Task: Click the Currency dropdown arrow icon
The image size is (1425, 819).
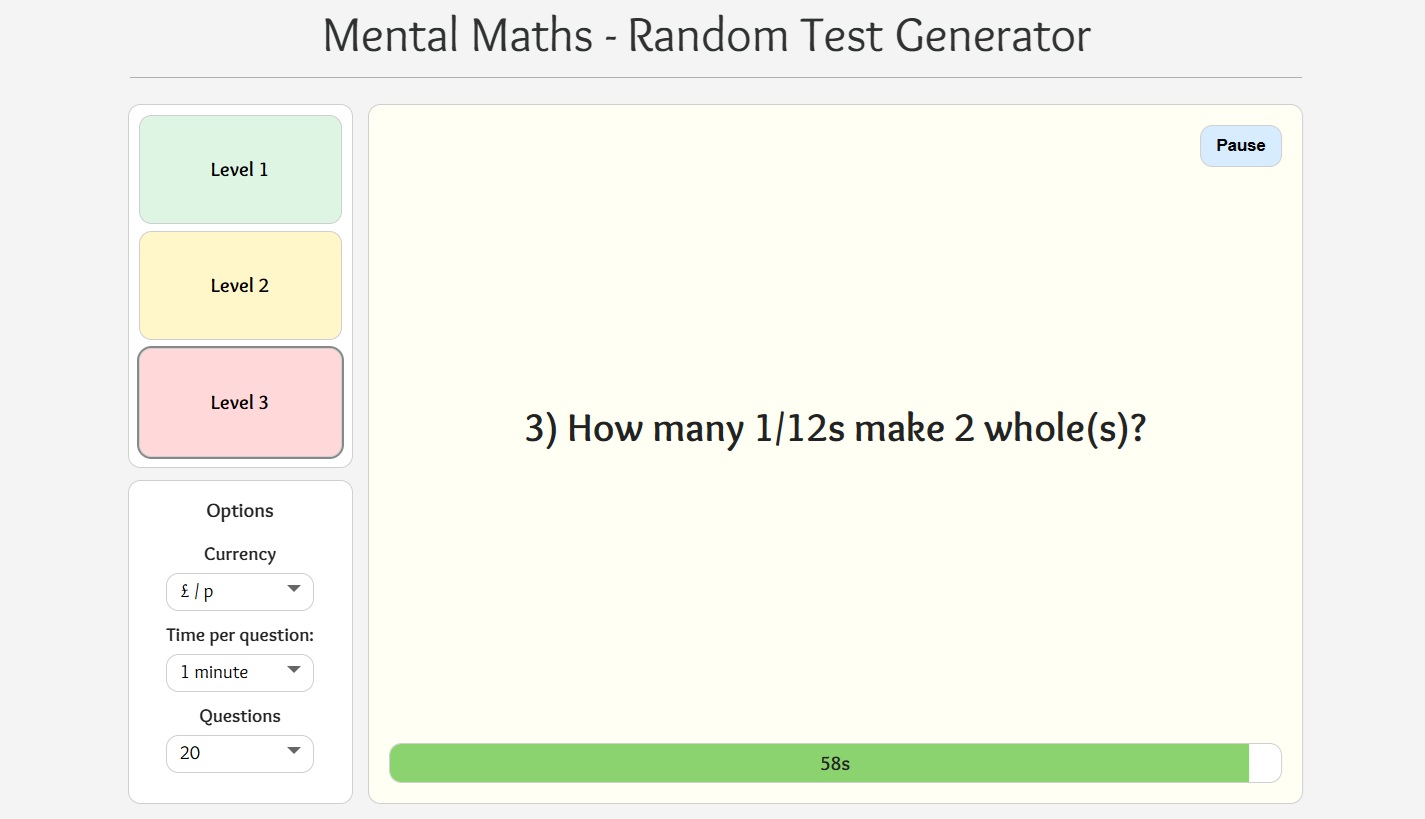Action: (x=294, y=590)
